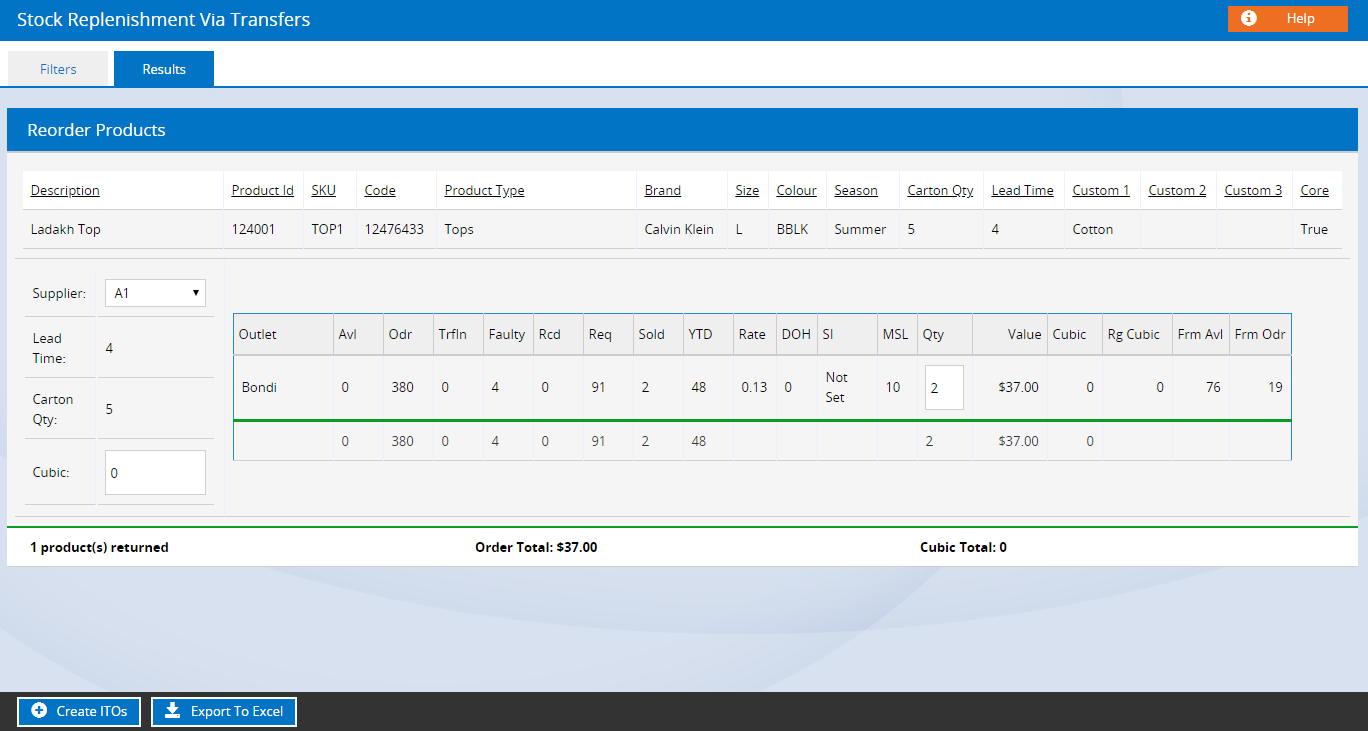Click colour value BBLK
Viewport: 1368px width, 731px height.
coord(794,229)
